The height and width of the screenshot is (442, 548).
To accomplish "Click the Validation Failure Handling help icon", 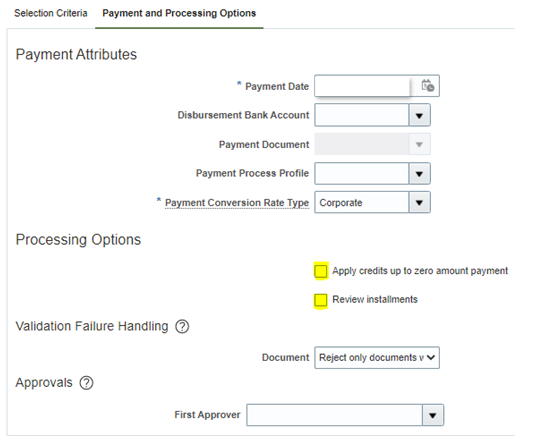I will pos(182,327).
